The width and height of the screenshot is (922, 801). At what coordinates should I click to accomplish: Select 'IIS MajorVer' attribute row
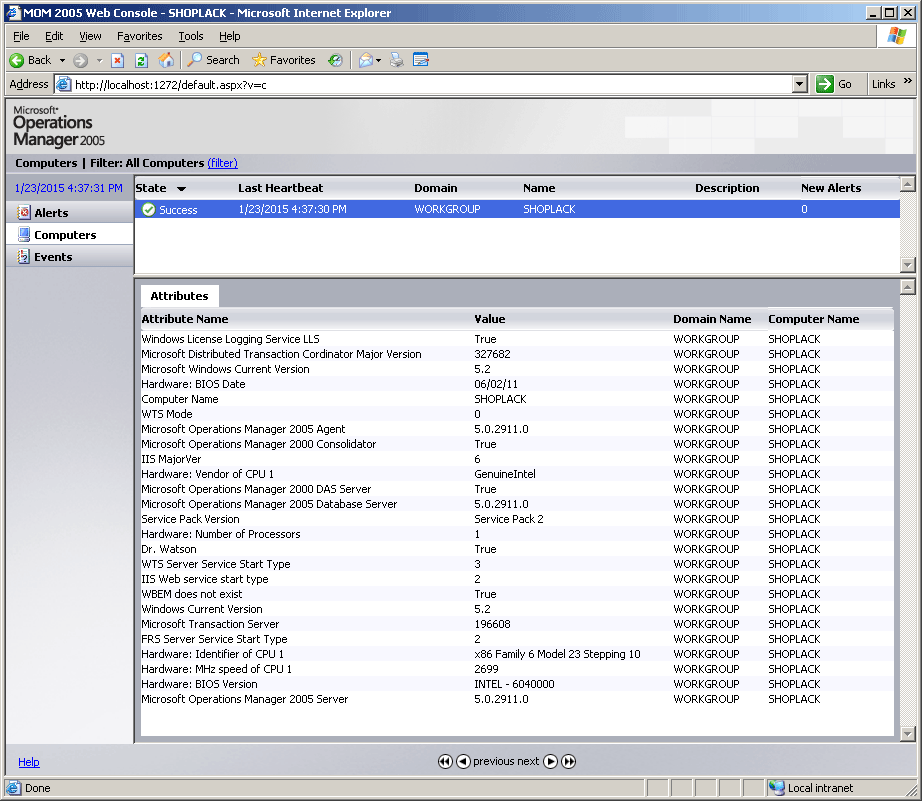pos(517,459)
